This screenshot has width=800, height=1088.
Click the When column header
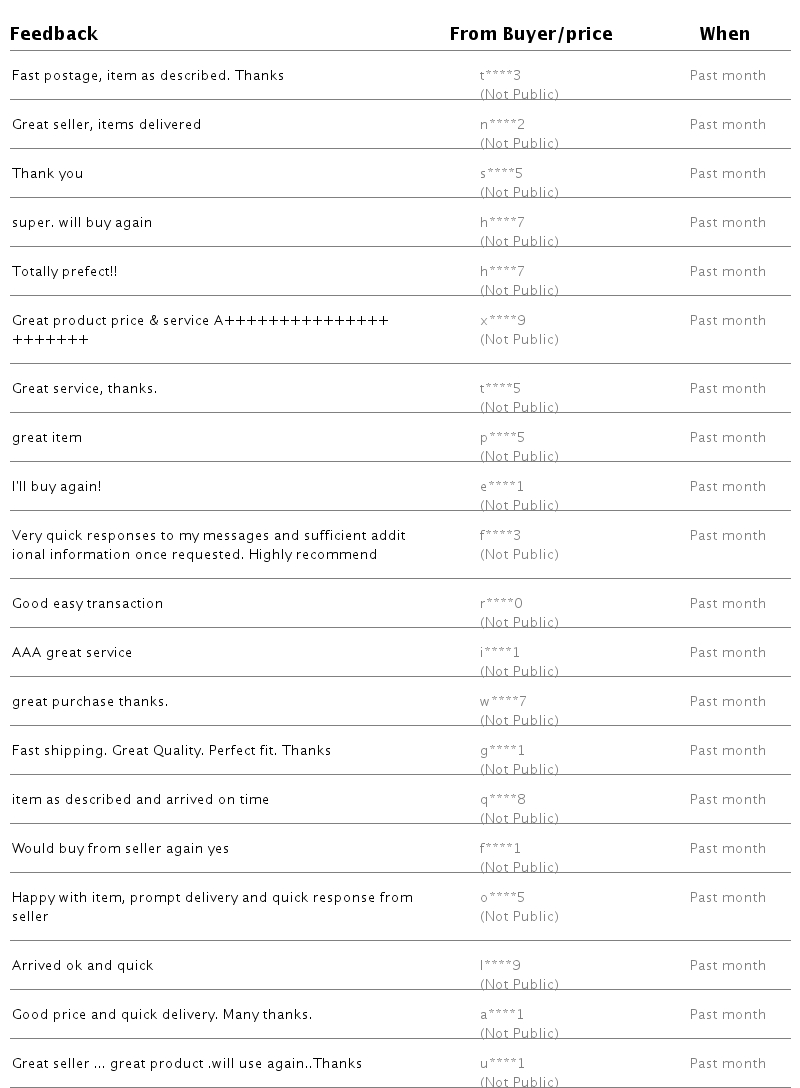click(724, 34)
